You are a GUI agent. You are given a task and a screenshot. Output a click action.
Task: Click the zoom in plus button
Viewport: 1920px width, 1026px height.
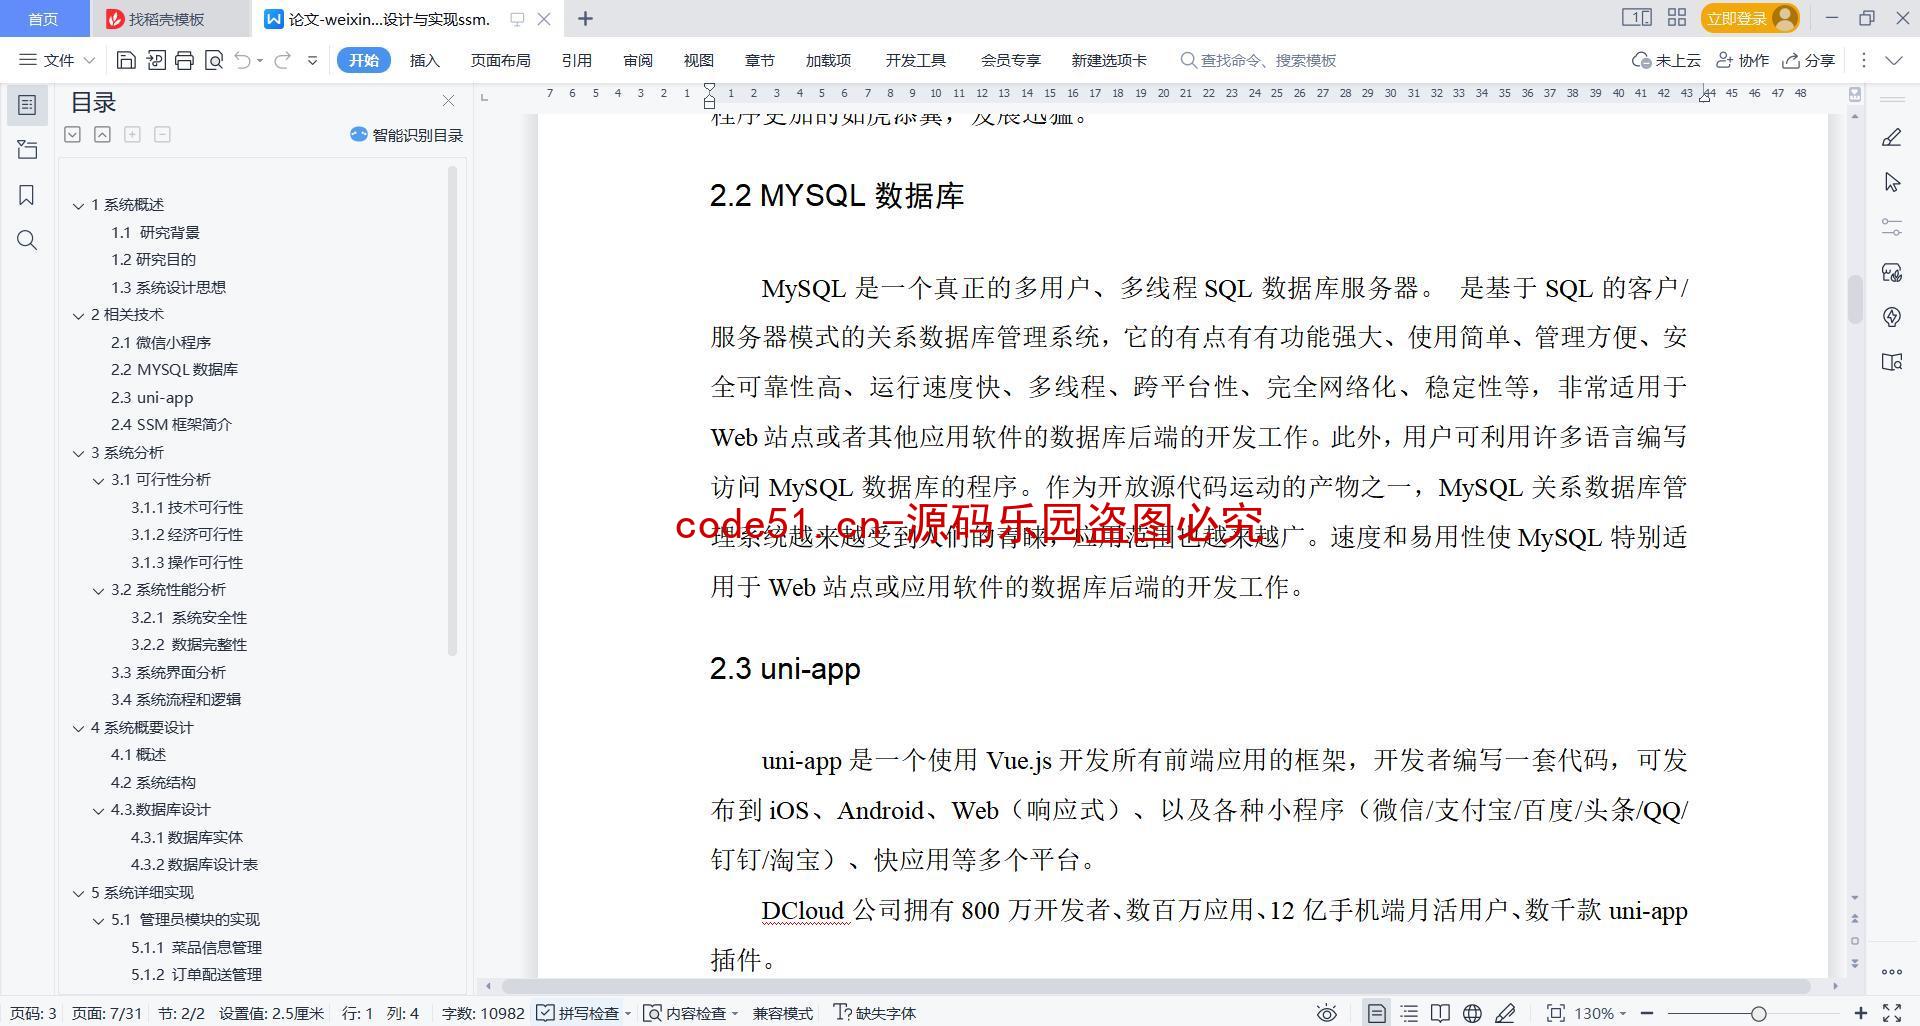[x=1860, y=1013]
